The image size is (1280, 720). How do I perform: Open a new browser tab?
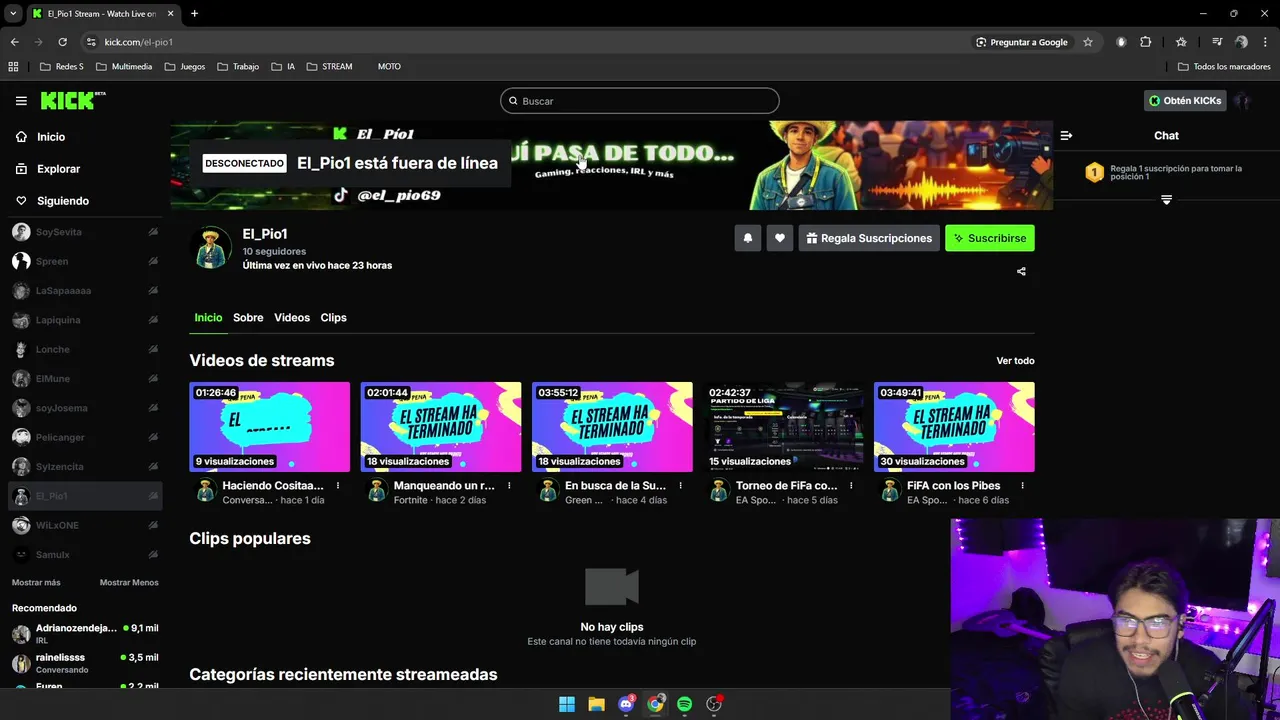(194, 13)
